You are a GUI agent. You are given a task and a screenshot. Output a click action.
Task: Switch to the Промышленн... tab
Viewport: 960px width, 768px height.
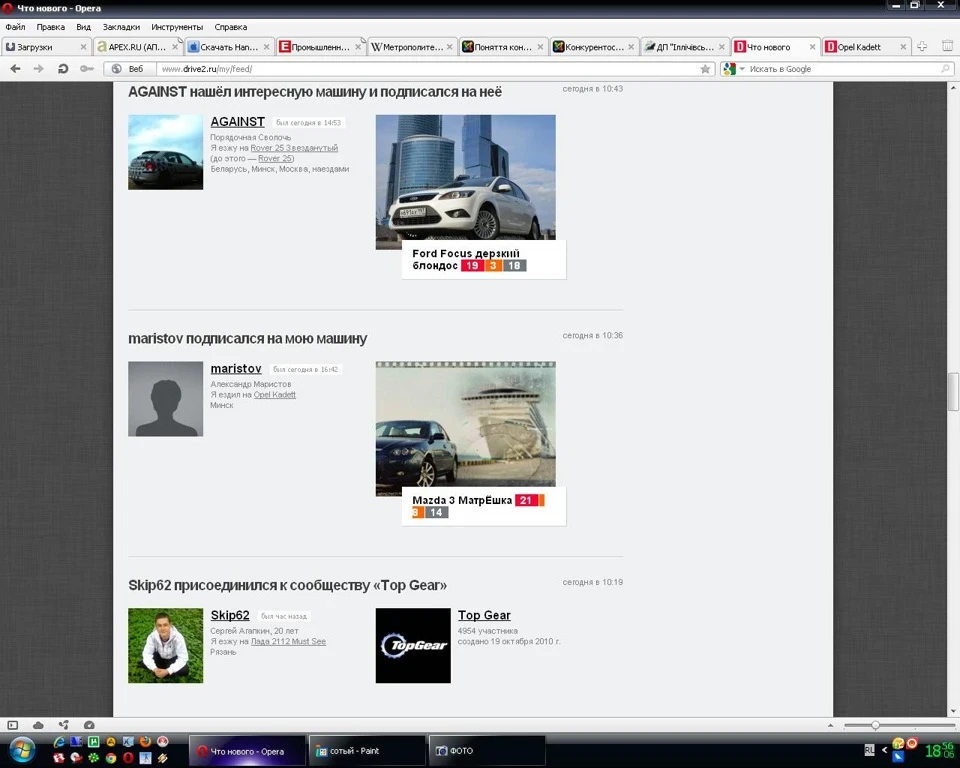[x=320, y=47]
